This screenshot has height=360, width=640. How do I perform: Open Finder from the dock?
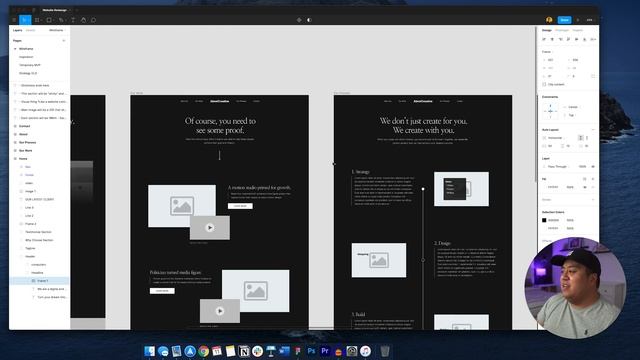tap(149, 351)
